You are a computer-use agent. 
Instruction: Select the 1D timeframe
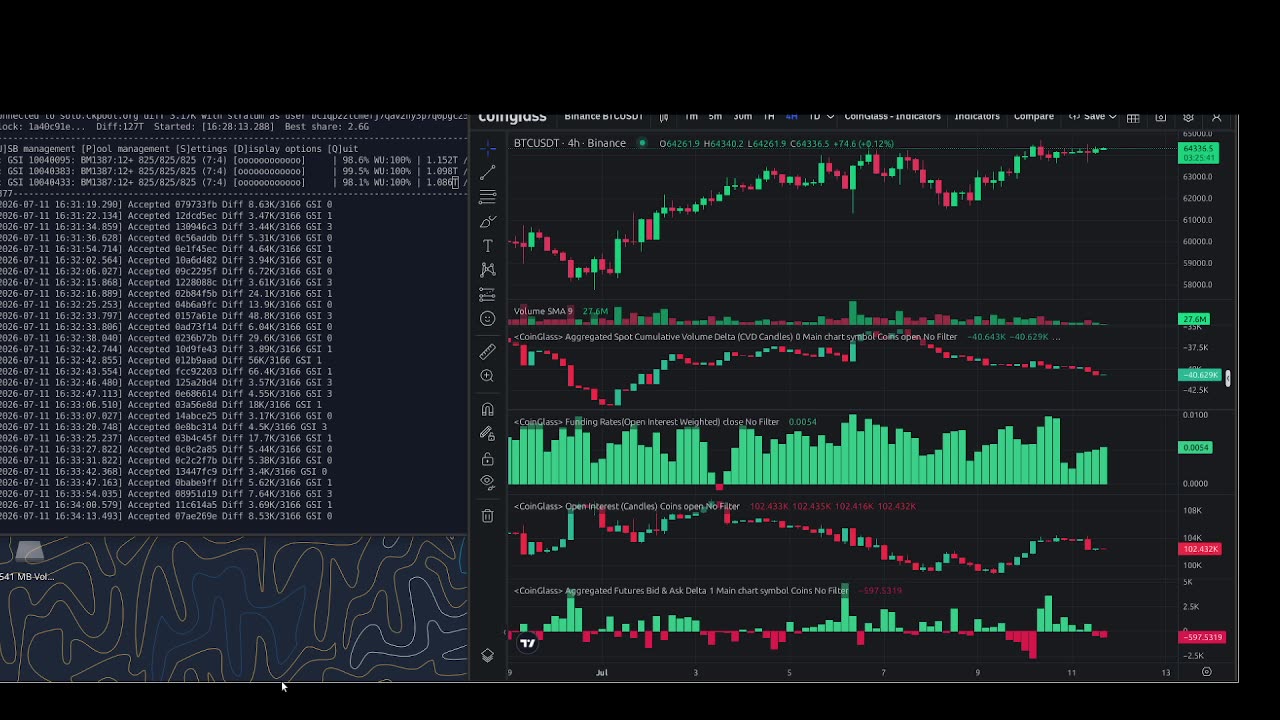pos(814,117)
